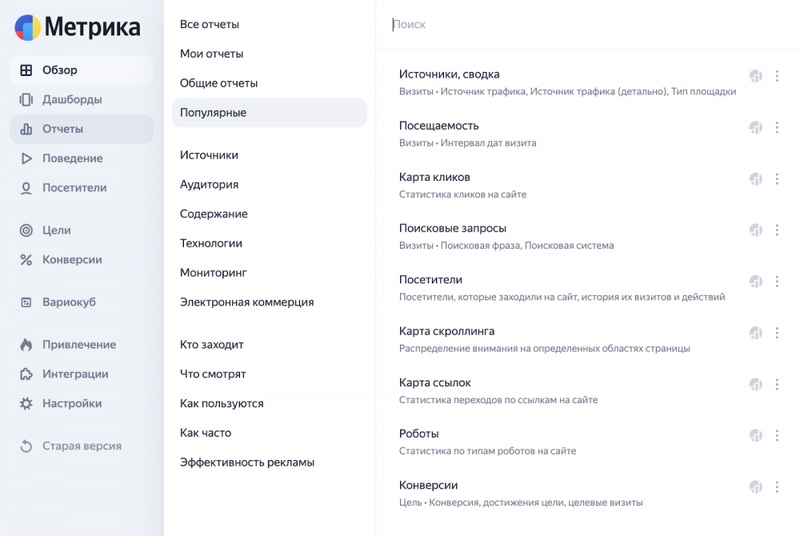The image size is (800, 536).
Task: Select the Все отчеты category
Action: point(209,24)
